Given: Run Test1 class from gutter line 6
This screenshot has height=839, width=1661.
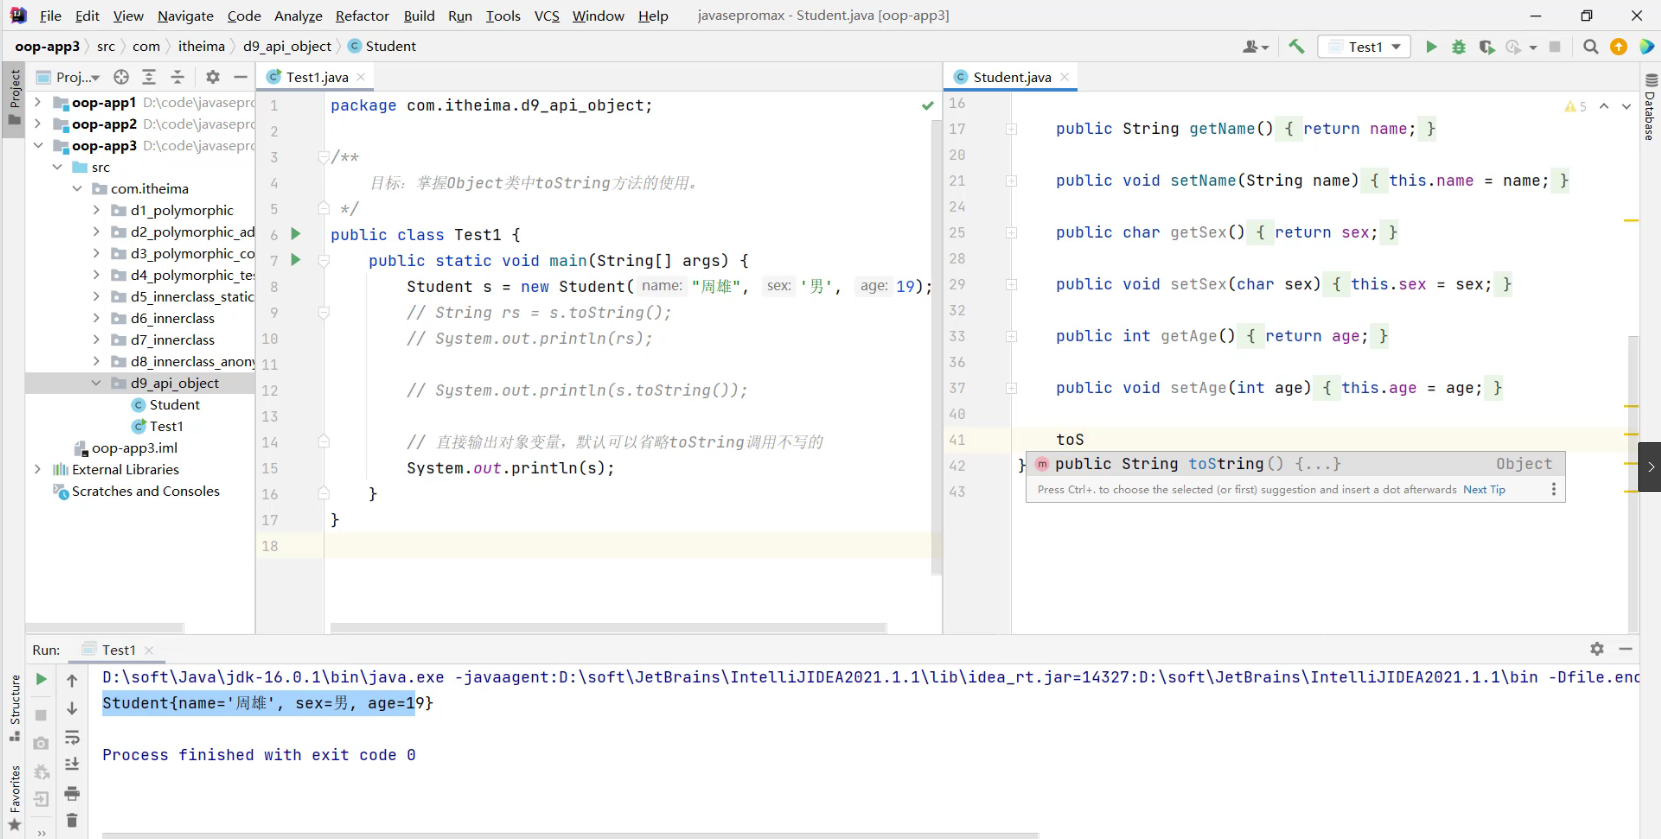Looking at the screenshot, I should tap(296, 234).
